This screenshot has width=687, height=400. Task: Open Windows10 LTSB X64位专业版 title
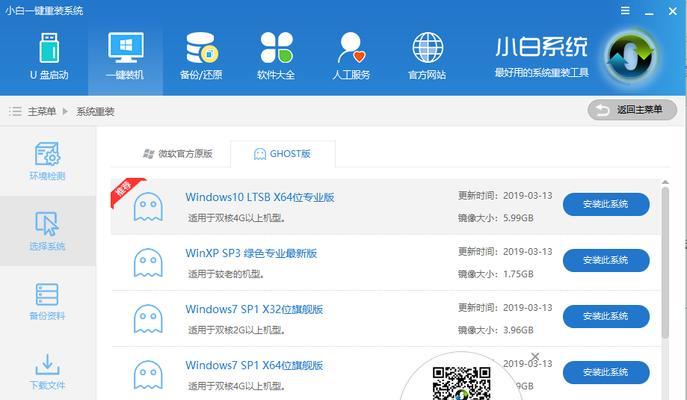[260, 197]
